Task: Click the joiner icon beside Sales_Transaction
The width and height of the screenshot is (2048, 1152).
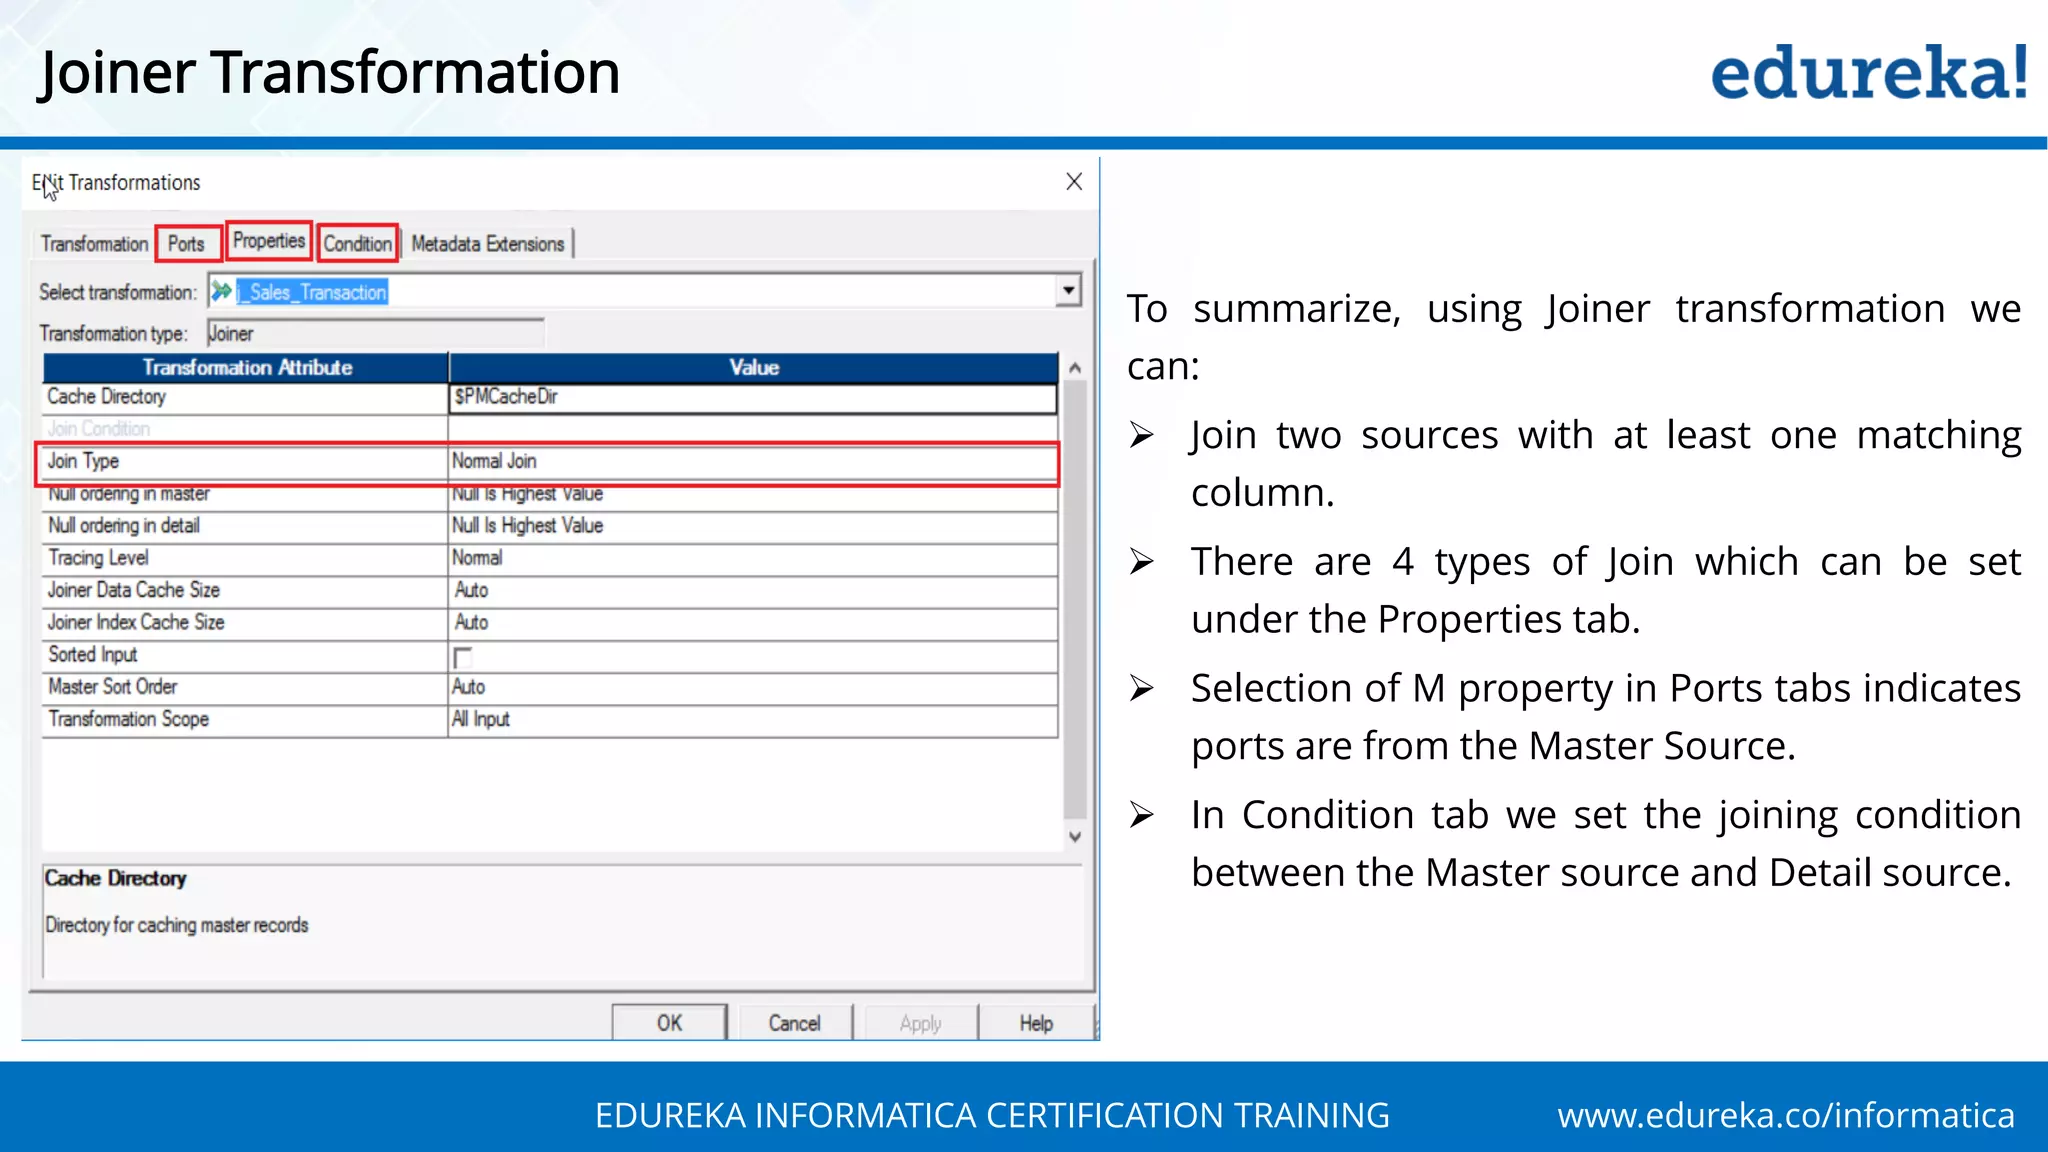Action: [x=221, y=291]
